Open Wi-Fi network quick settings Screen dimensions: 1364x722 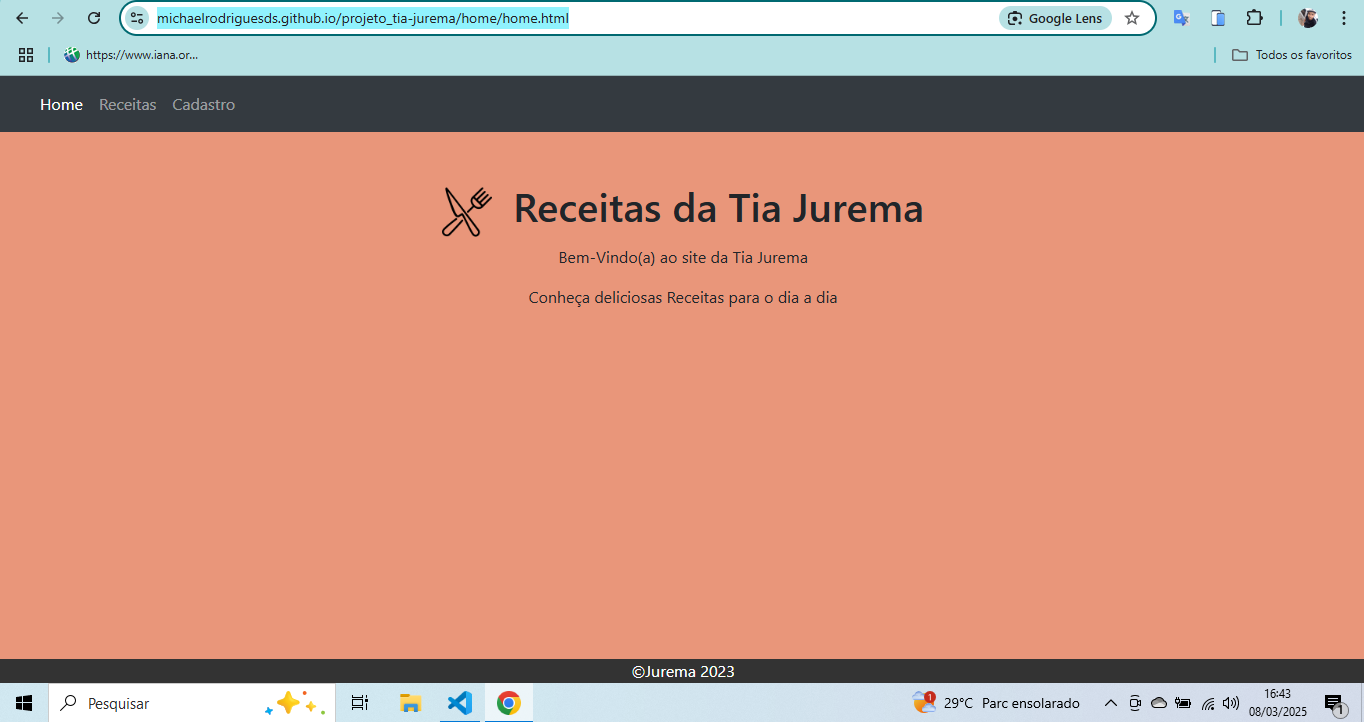1206,703
